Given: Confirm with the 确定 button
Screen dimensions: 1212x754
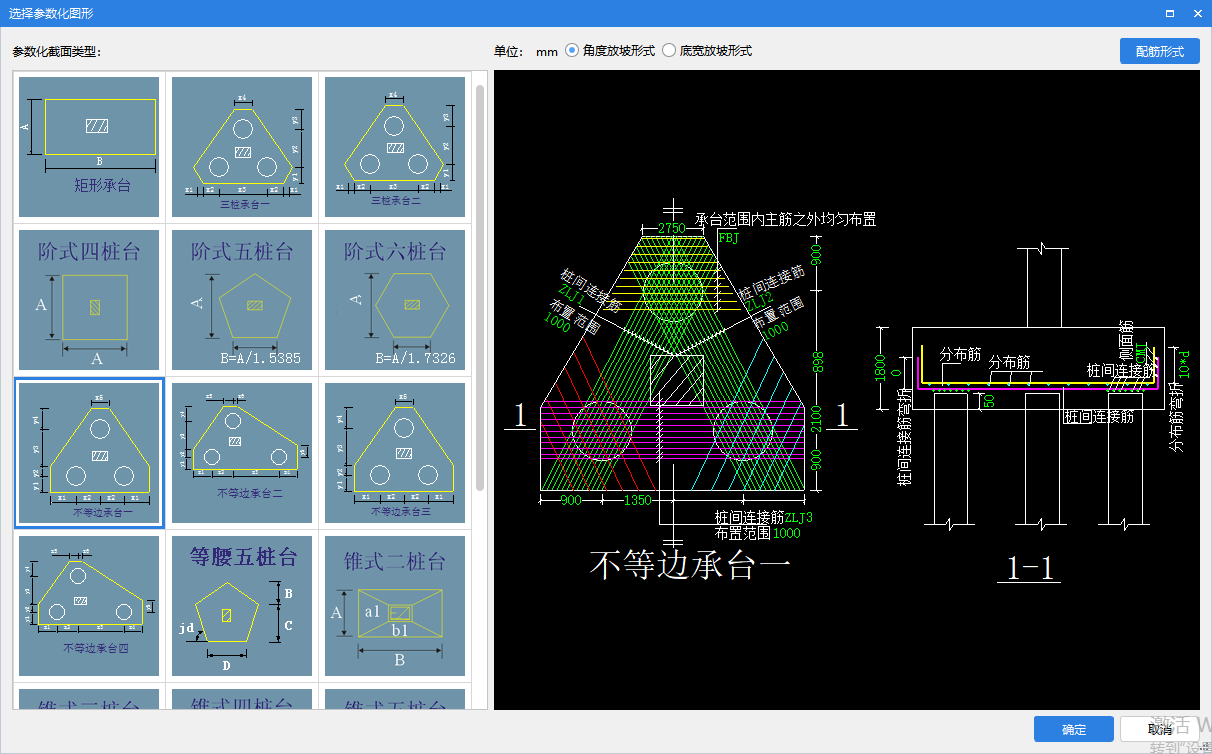Looking at the screenshot, I should [1074, 729].
